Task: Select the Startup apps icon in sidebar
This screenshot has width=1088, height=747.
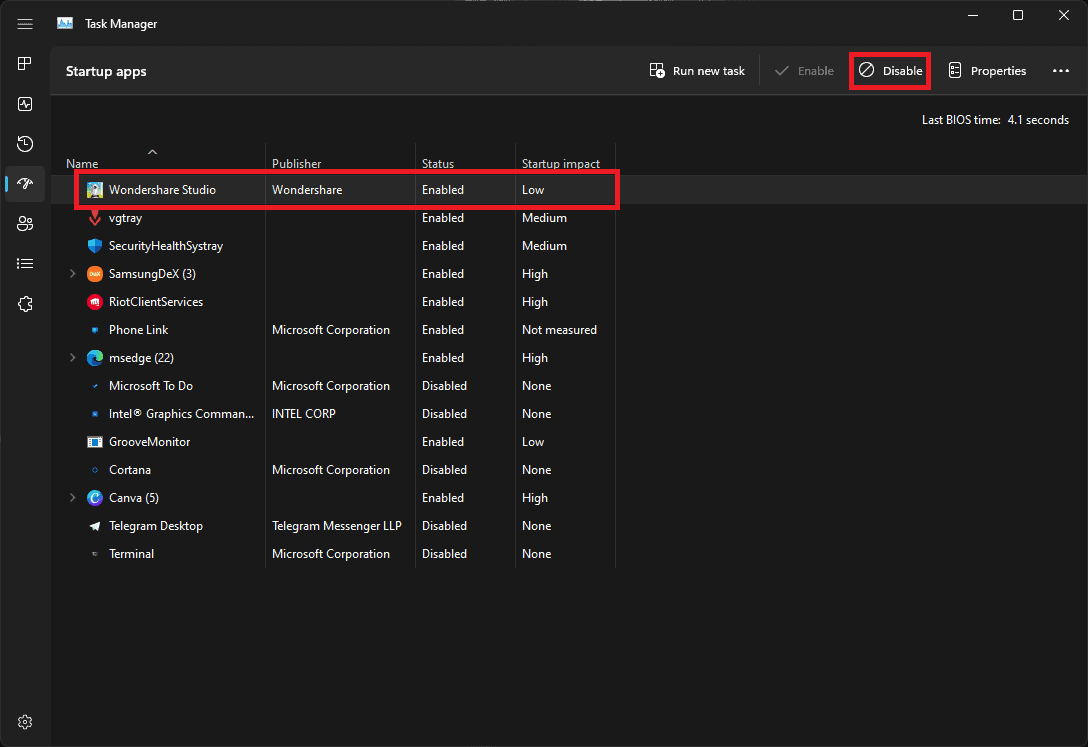Action: click(25, 184)
